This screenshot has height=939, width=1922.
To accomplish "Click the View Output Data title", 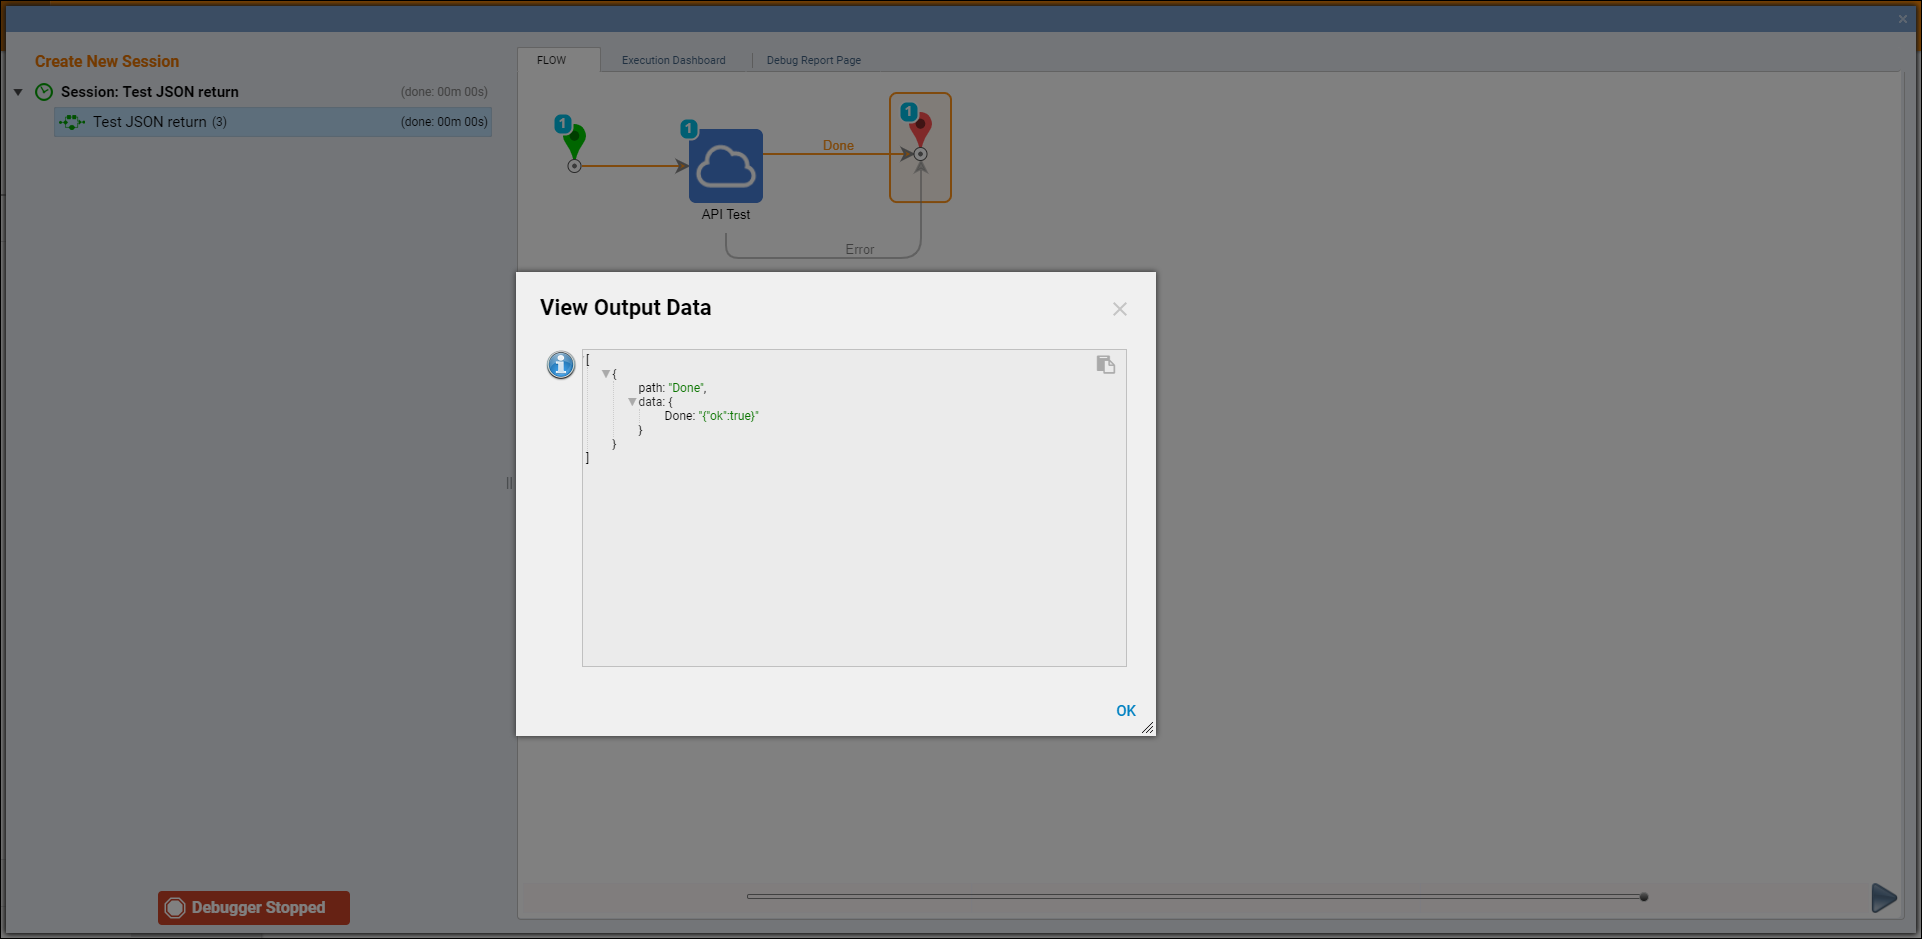I will click(626, 308).
